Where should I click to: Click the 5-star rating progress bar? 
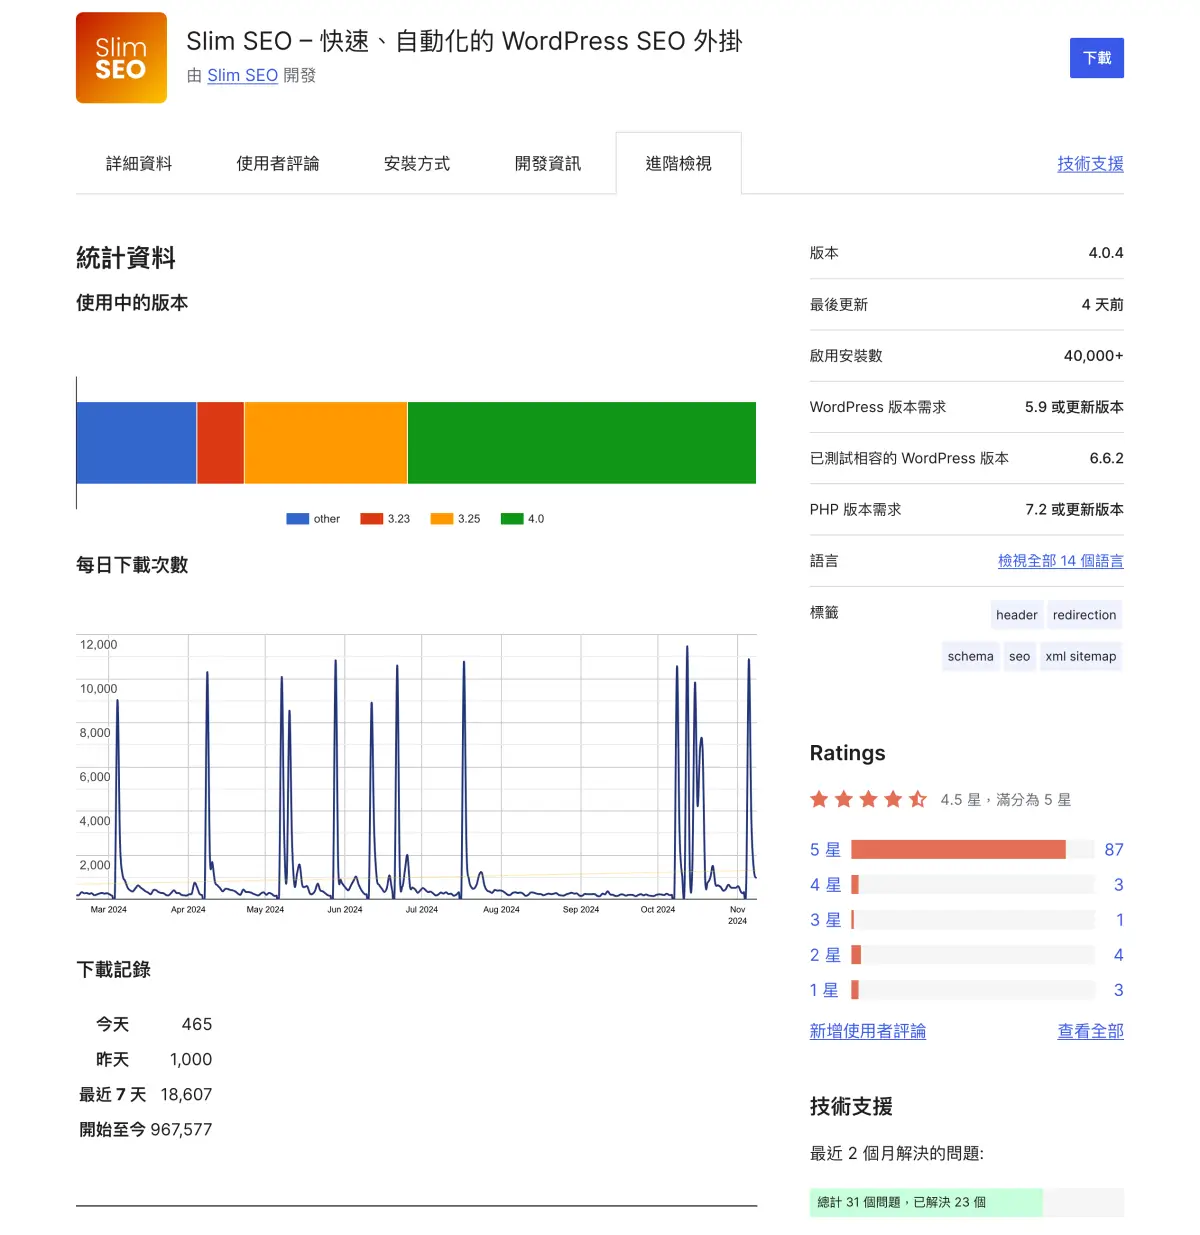(x=973, y=850)
